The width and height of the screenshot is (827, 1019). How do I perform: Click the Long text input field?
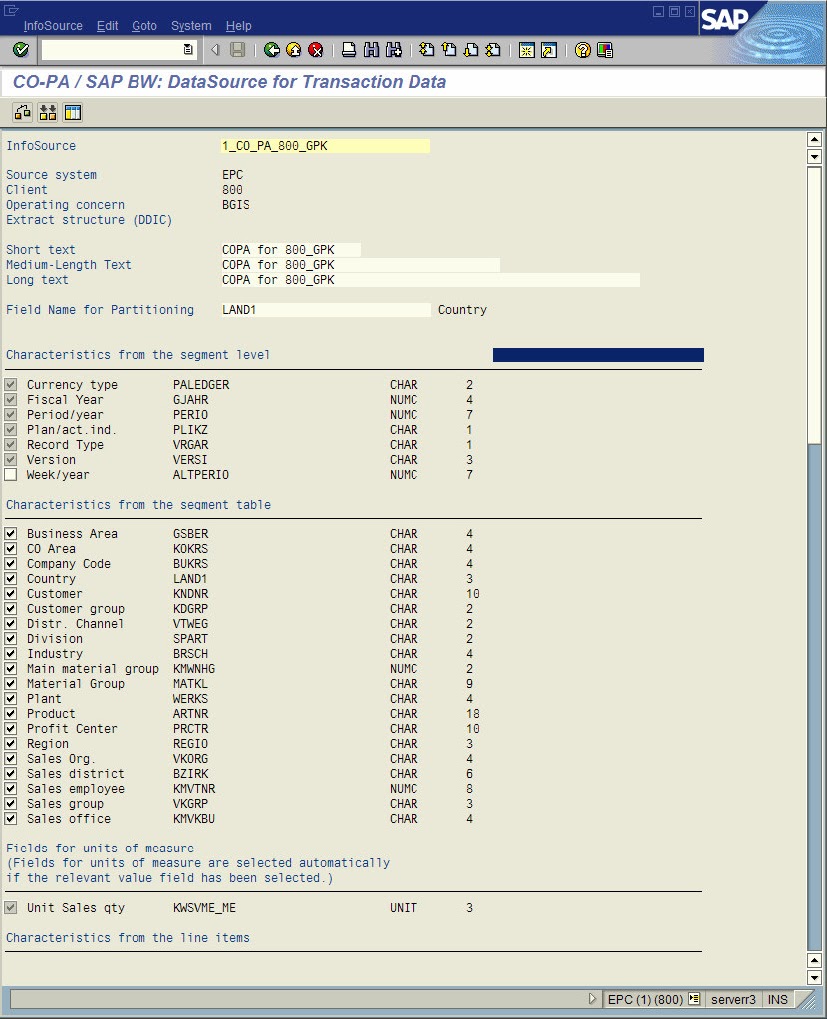point(430,279)
